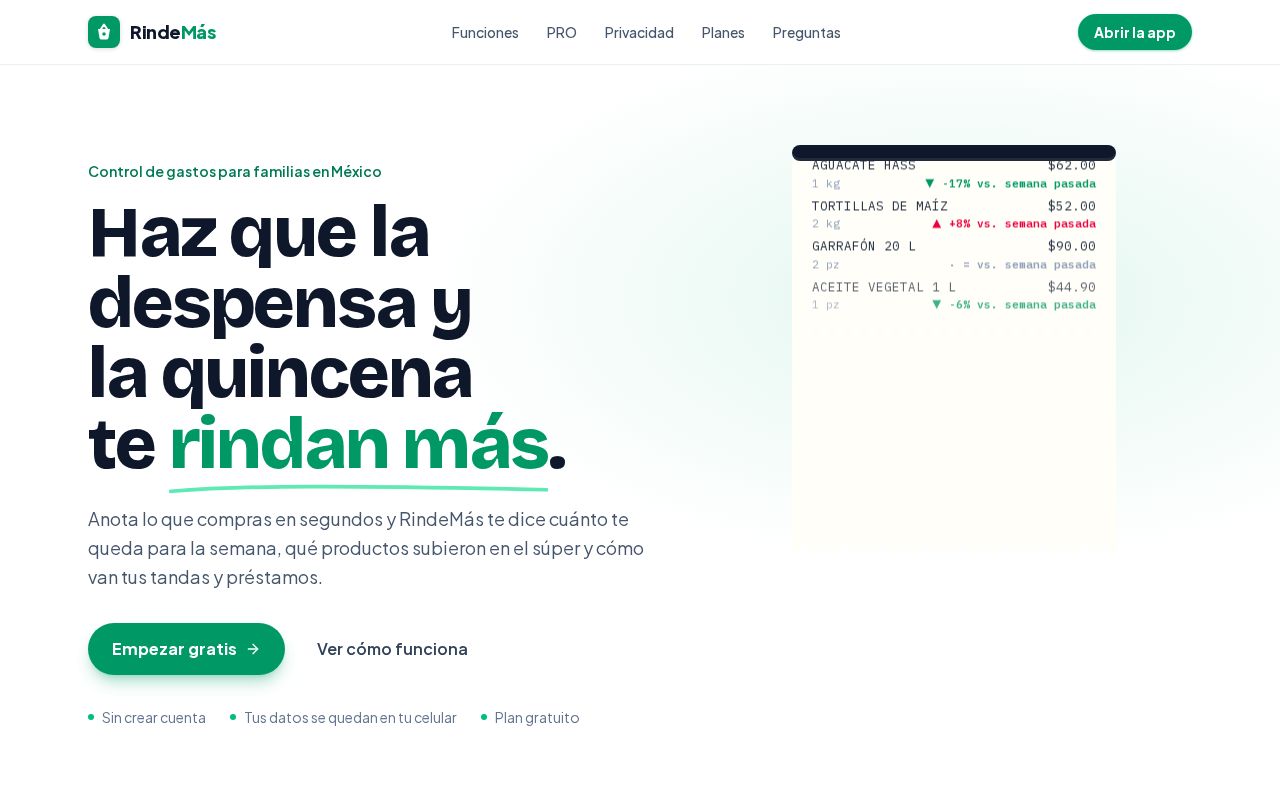Follow the Ver cómo funciona link
The width and height of the screenshot is (1280, 800).
coord(392,649)
